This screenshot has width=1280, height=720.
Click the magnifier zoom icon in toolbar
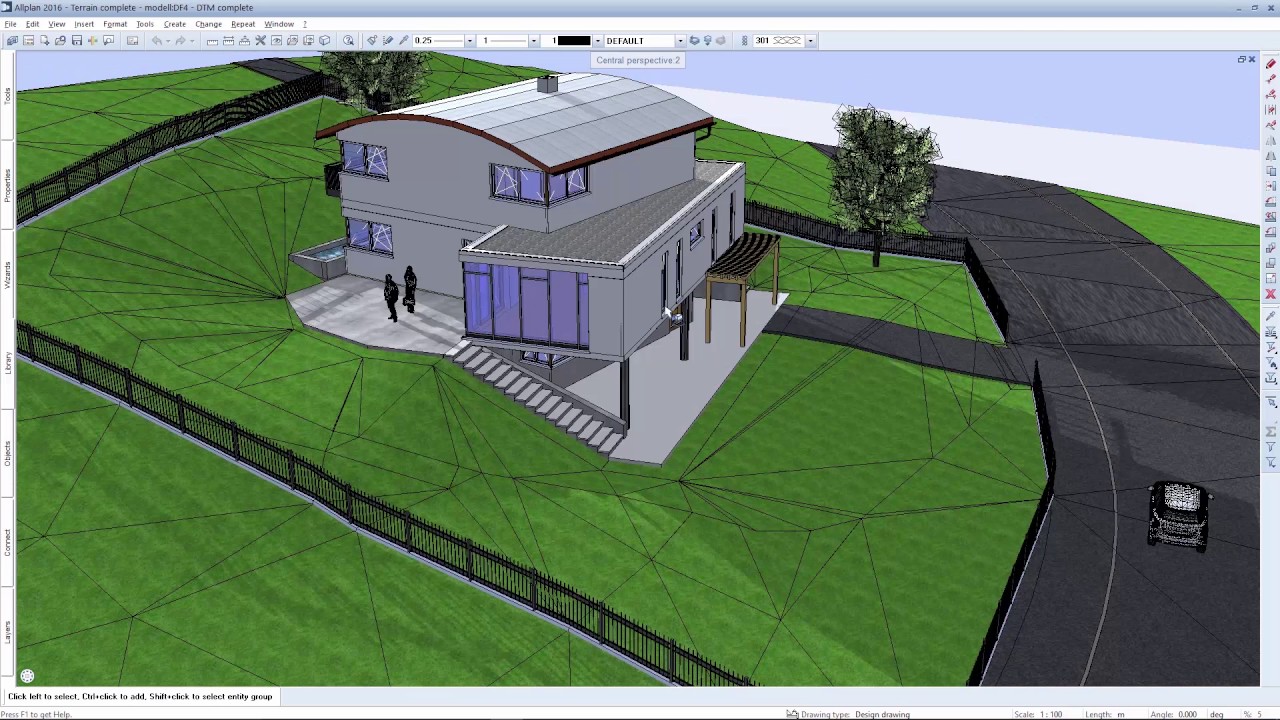tap(348, 41)
